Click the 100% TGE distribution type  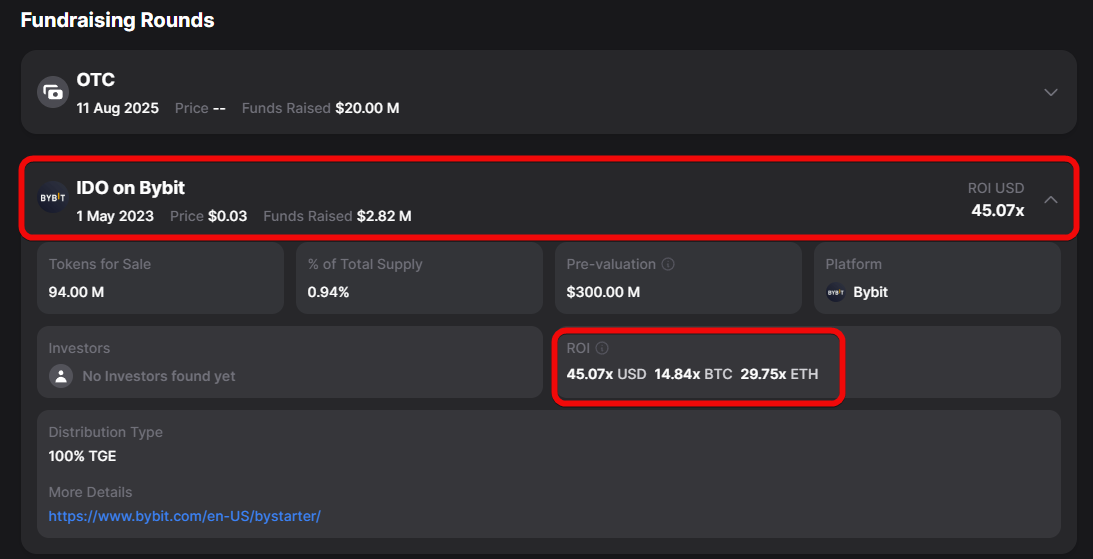(x=82, y=456)
